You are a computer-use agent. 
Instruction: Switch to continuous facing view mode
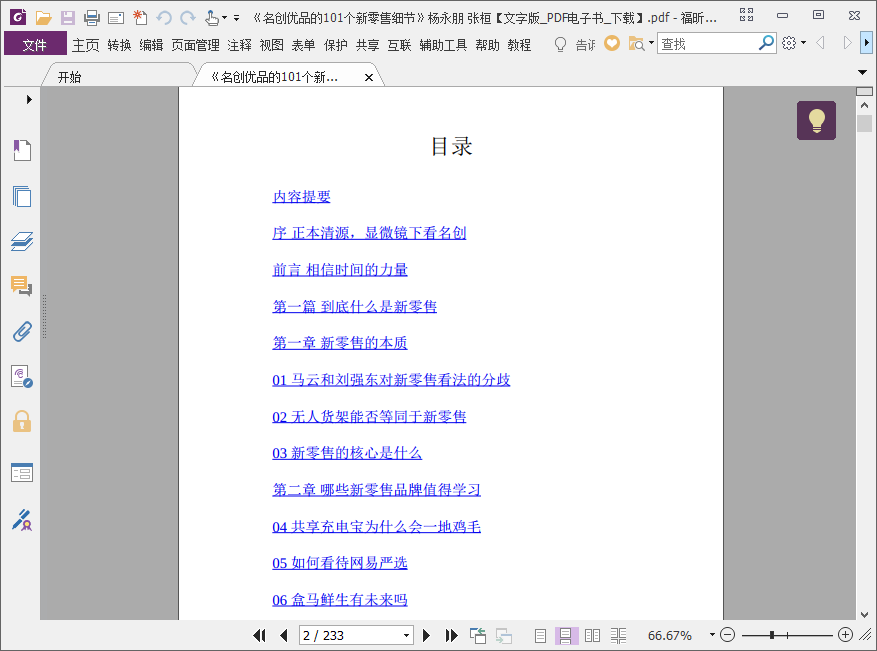618,635
